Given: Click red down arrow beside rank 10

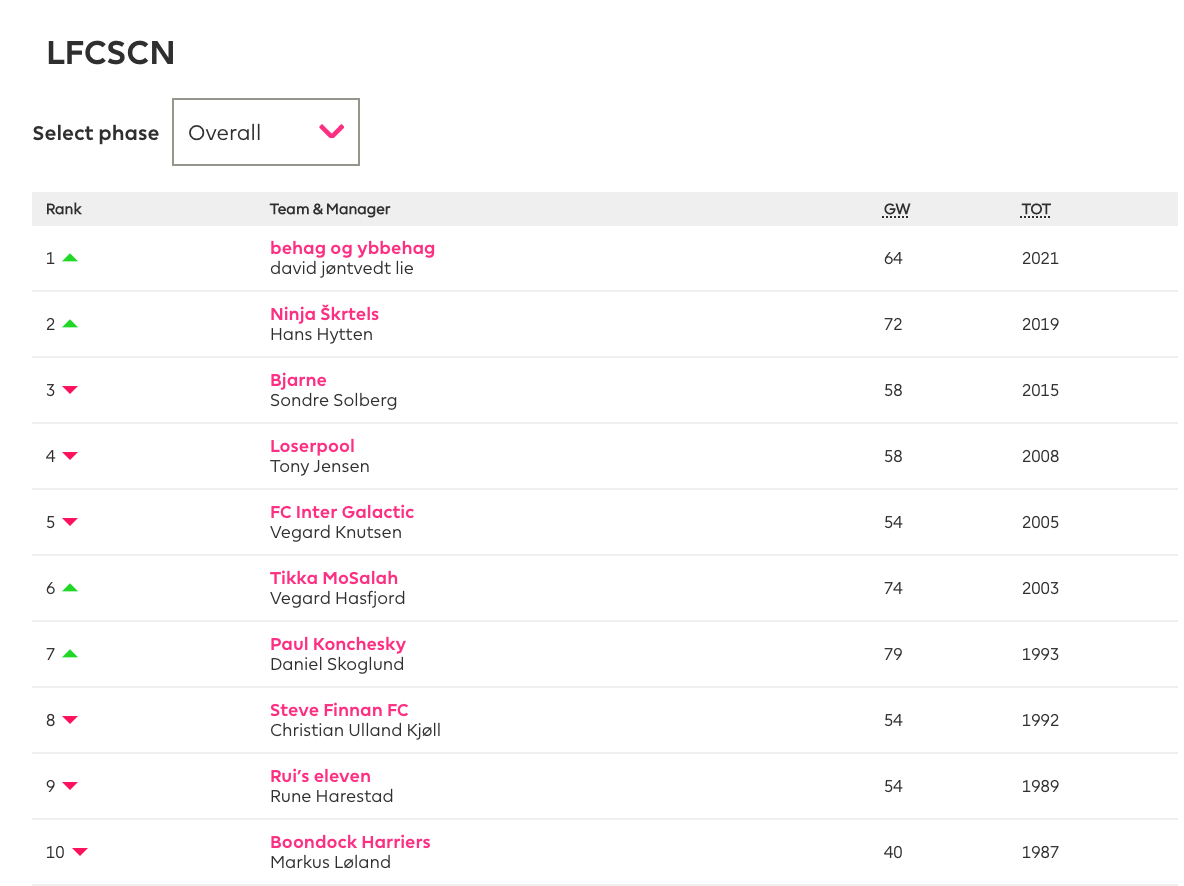Looking at the screenshot, I should coord(80,852).
